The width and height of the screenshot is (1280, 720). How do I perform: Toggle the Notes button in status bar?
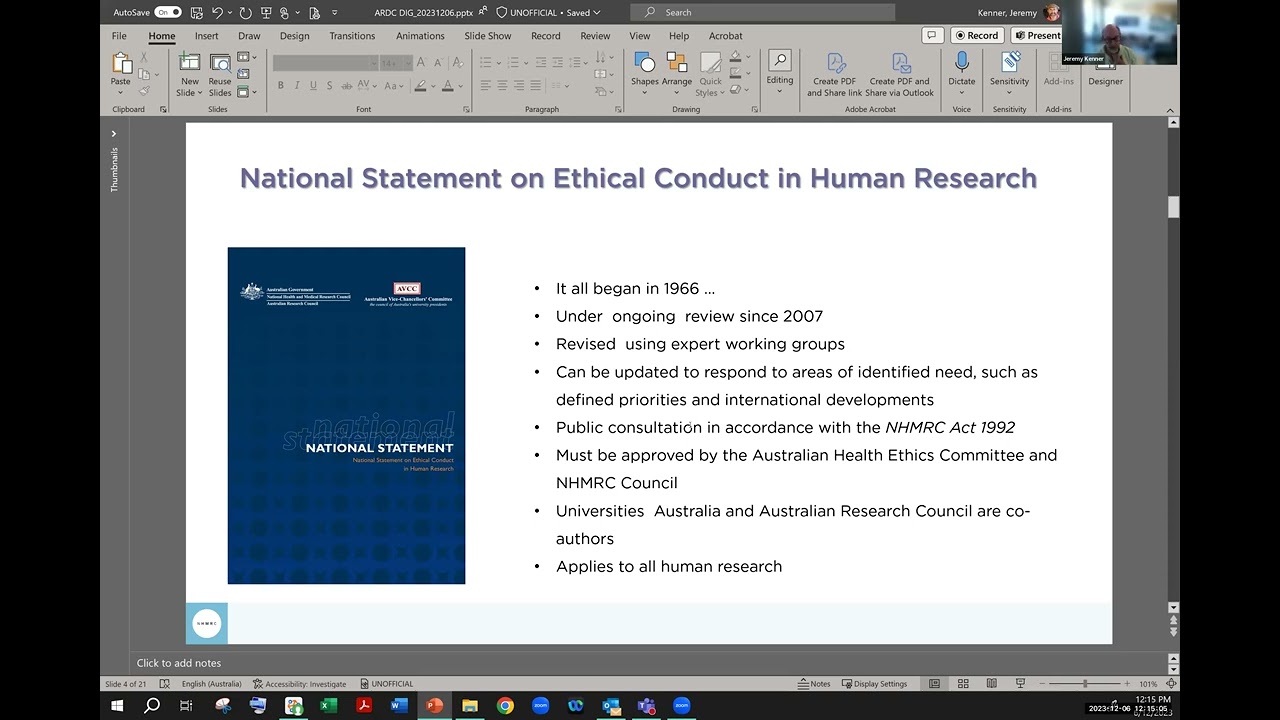click(x=814, y=684)
